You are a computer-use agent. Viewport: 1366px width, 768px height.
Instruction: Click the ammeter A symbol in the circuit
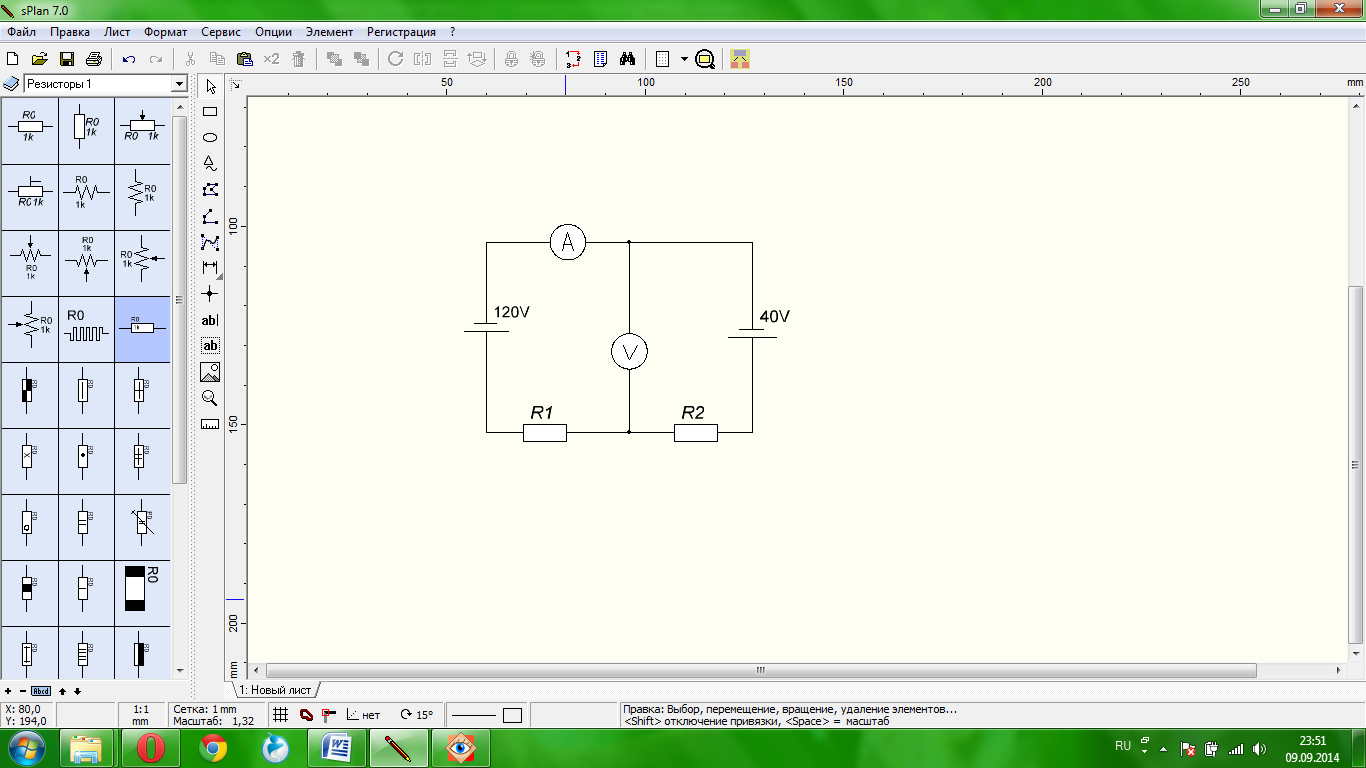(568, 242)
